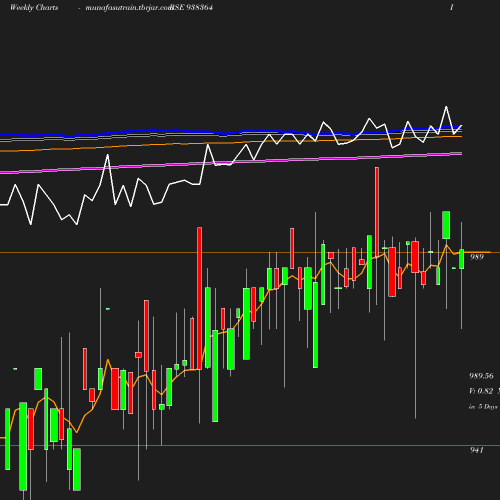Click the 'Weekly Charts' title text
The height and width of the screenshot is (500, 500).
coord(34,7)
